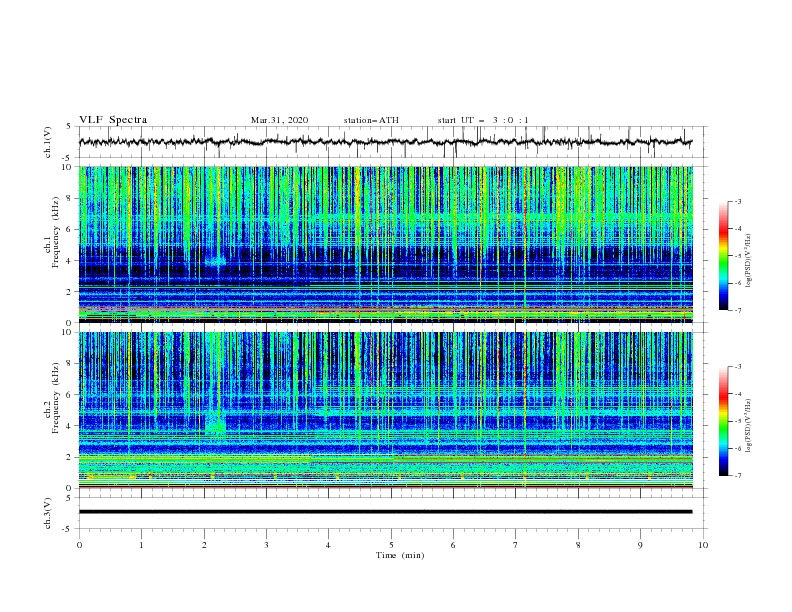Click the "6" kHz tick of ch.1 spectrogram
The width and height of the screenshot is (792, 612).
point(69,229)
